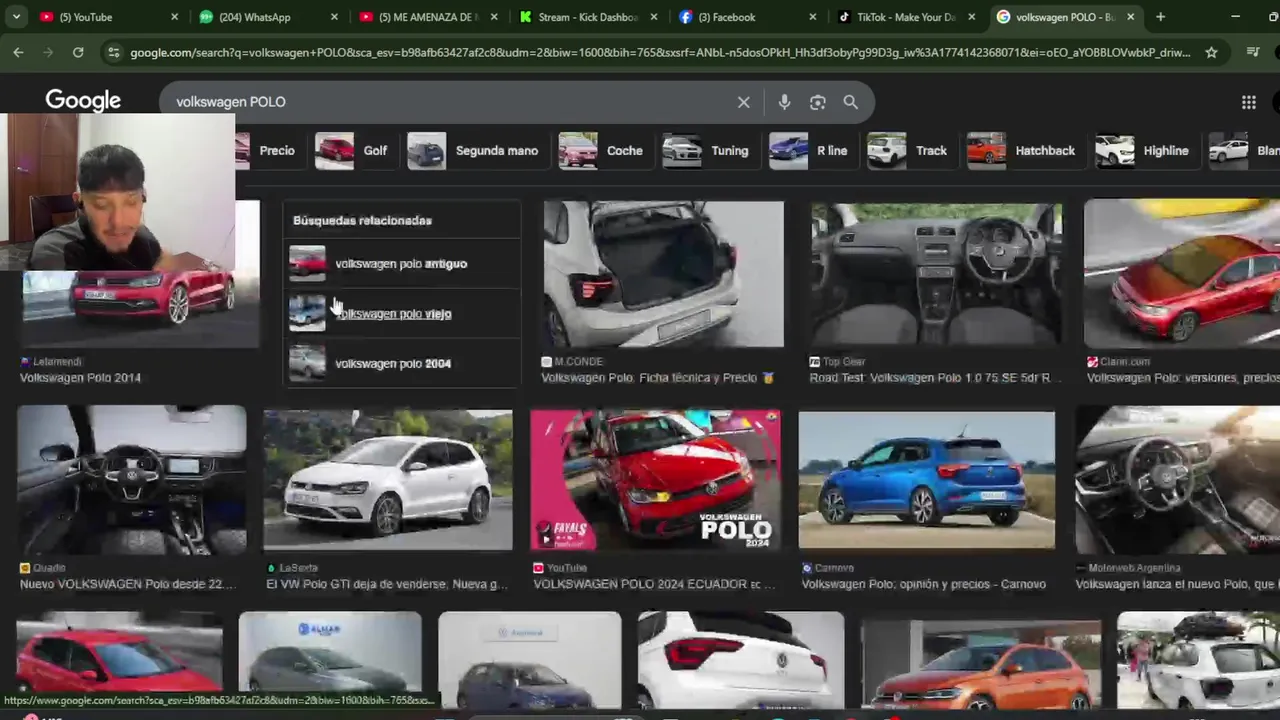Open blue Polo image from Carnovo
The width and height of the screenshot is (1280, 720).
pyautogui.click(x=927, y=480)
